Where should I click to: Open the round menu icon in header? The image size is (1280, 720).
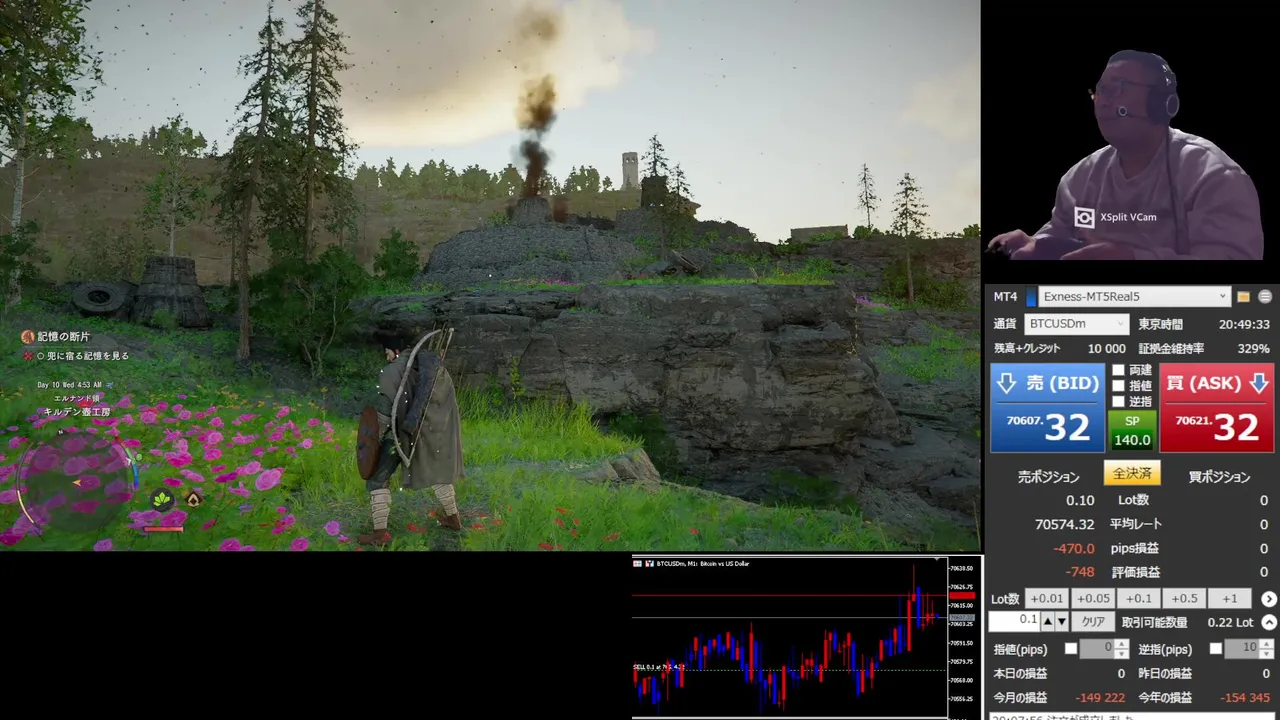pyautogui.click(x=1265, y=297)
